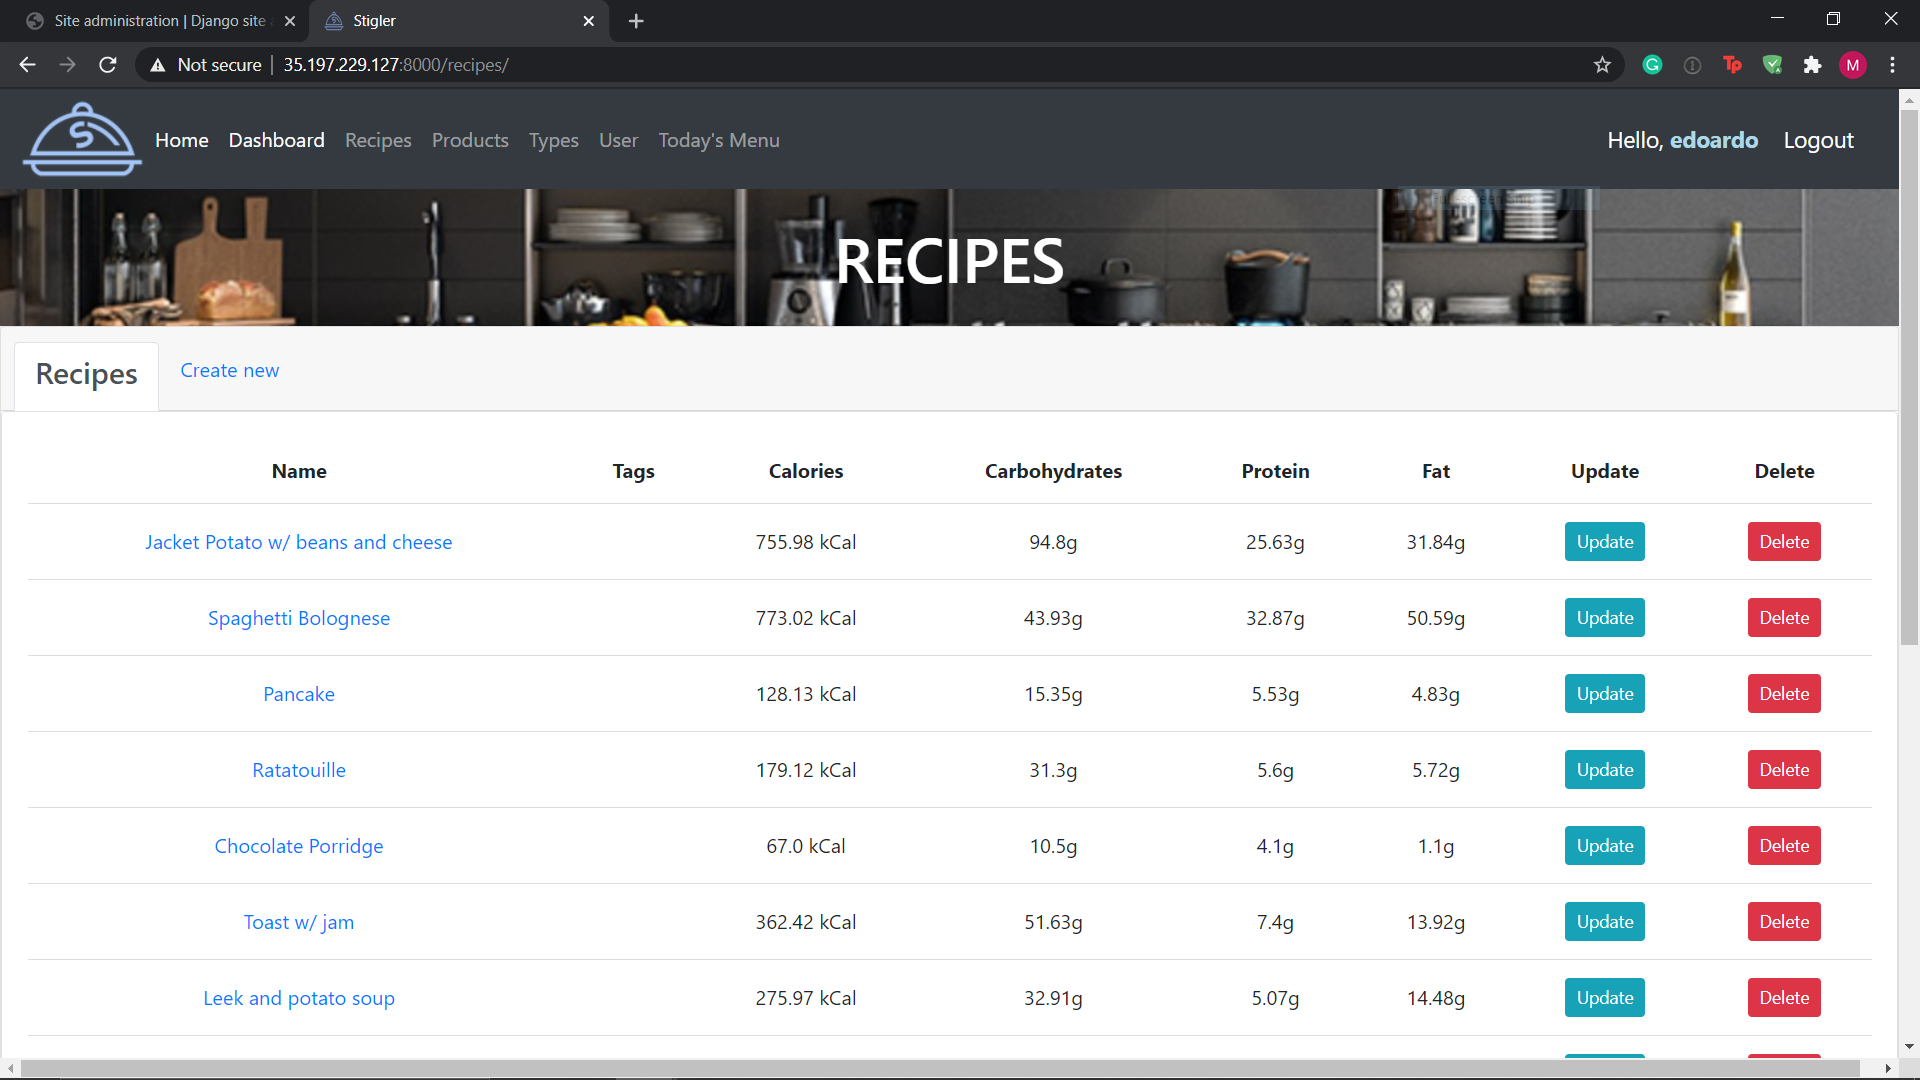Click the browser reload icon
1920x1080 pixels.
coord(108,65)
